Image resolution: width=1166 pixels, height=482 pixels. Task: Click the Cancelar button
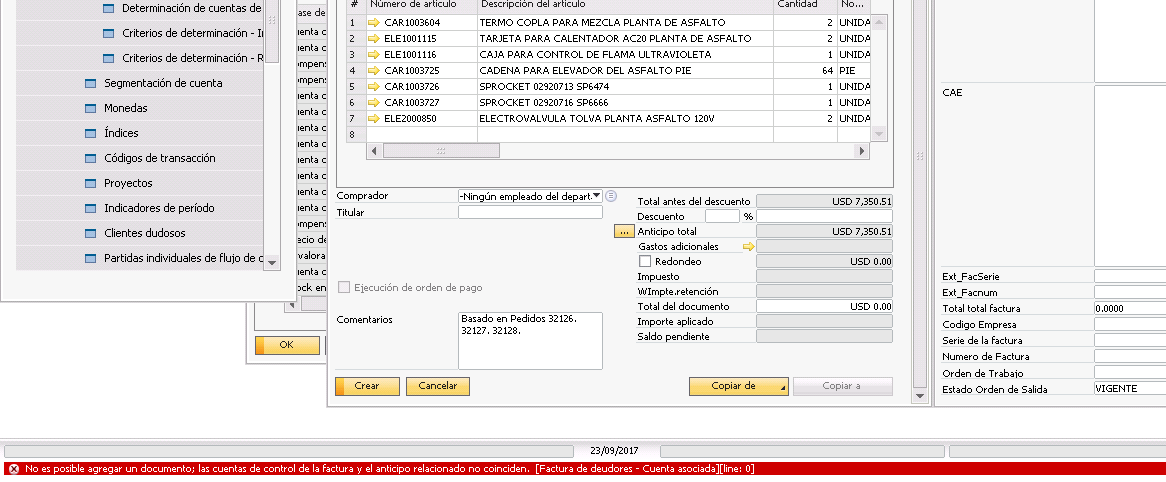point(437,386)
